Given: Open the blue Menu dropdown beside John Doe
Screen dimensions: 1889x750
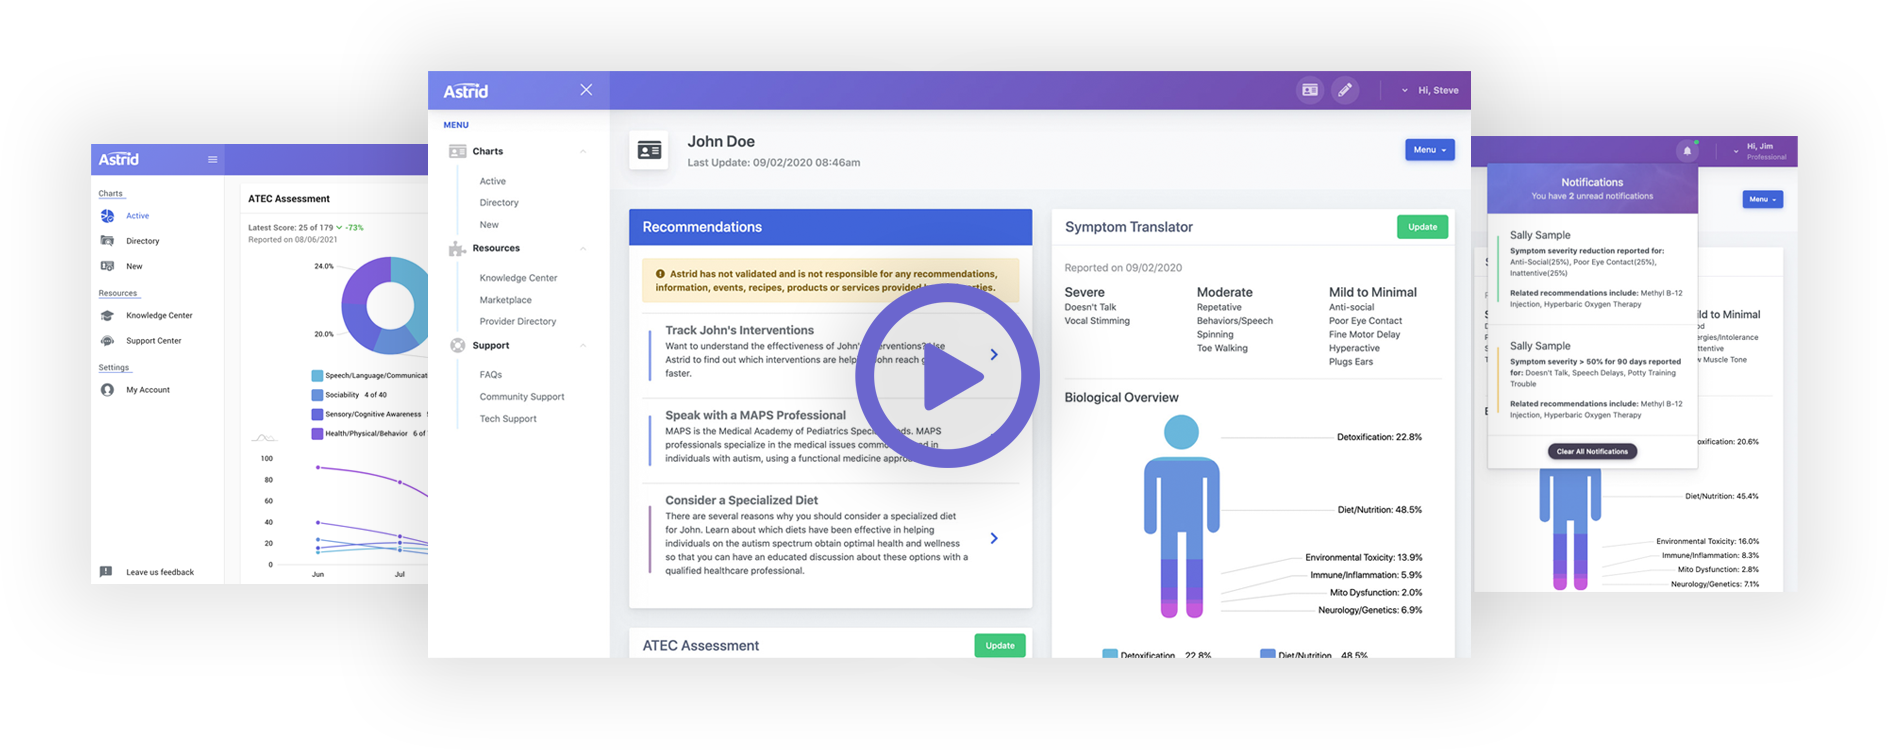Looking at the screenshot, I should 1430,150.
